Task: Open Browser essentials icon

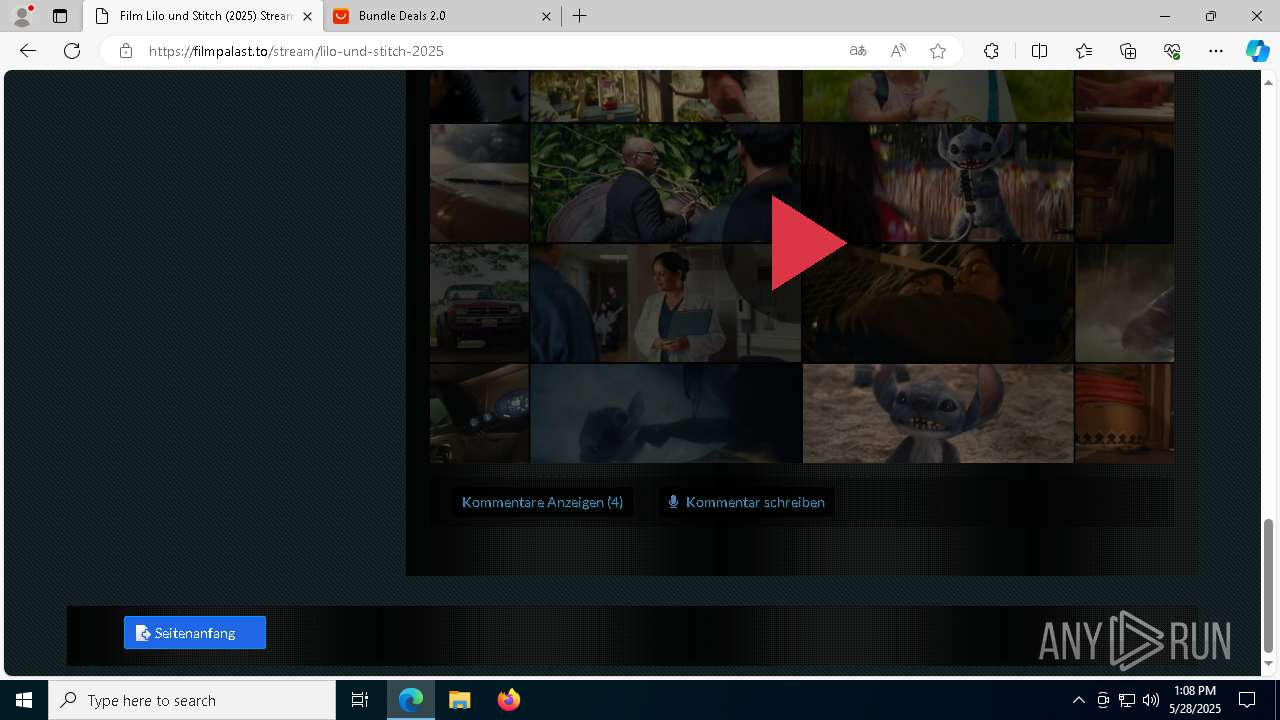Action: (1172, 51)
